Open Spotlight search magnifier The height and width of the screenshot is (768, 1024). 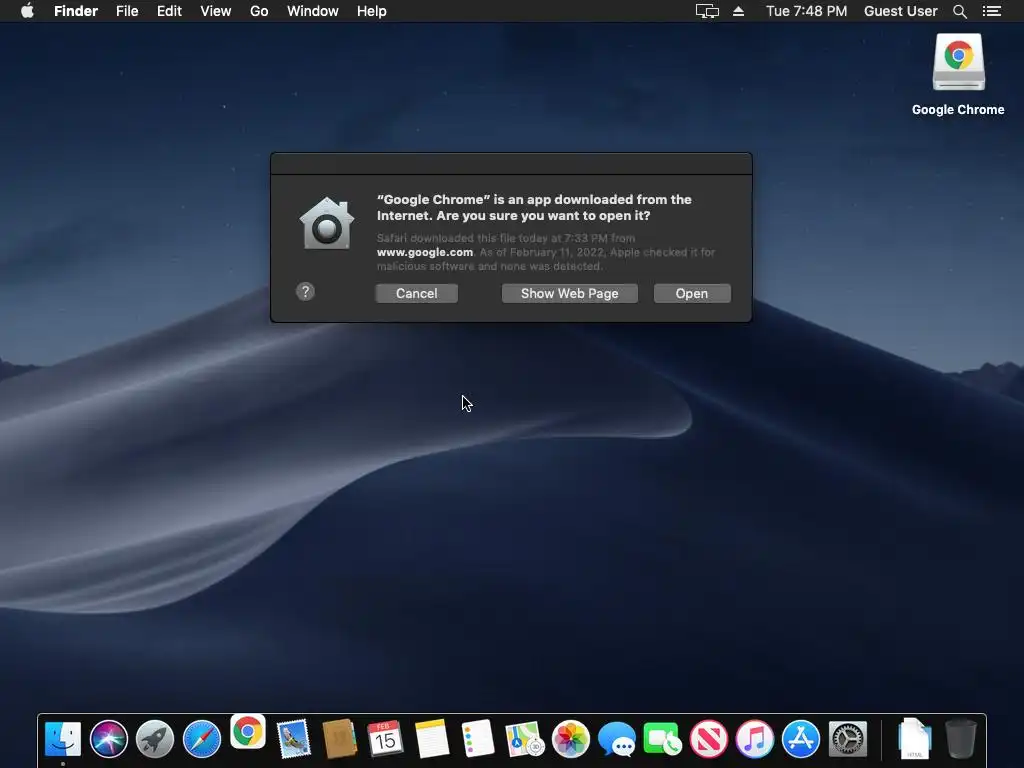(x=959, y=11)
